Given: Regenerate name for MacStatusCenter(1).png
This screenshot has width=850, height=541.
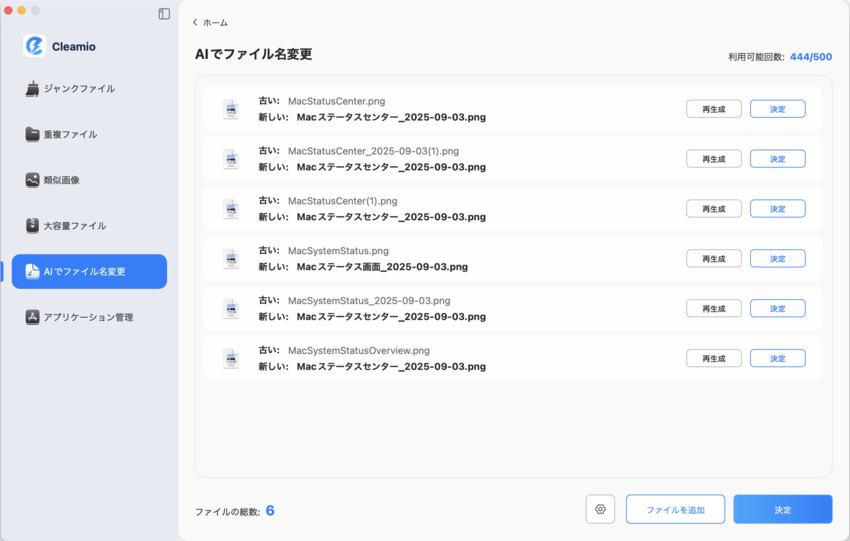Looking at the screenshot, I should coord(713,209).
